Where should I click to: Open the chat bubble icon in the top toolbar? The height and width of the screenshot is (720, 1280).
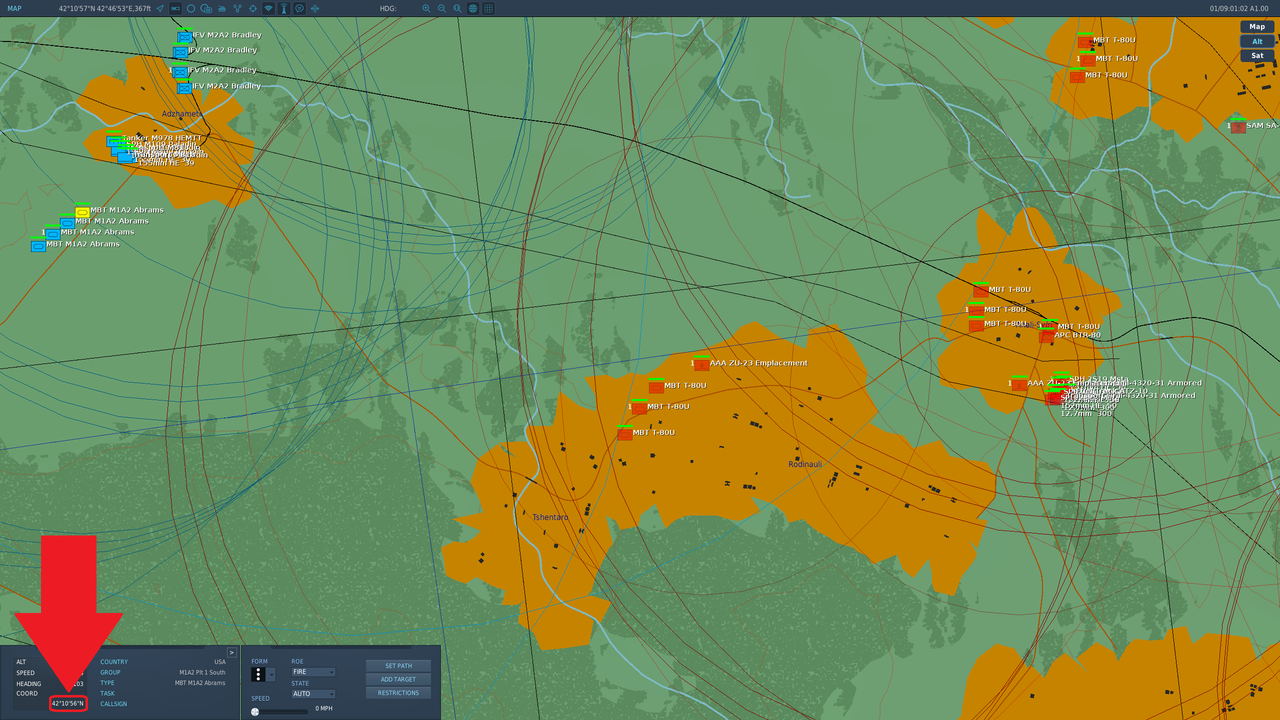pos(299,8)
